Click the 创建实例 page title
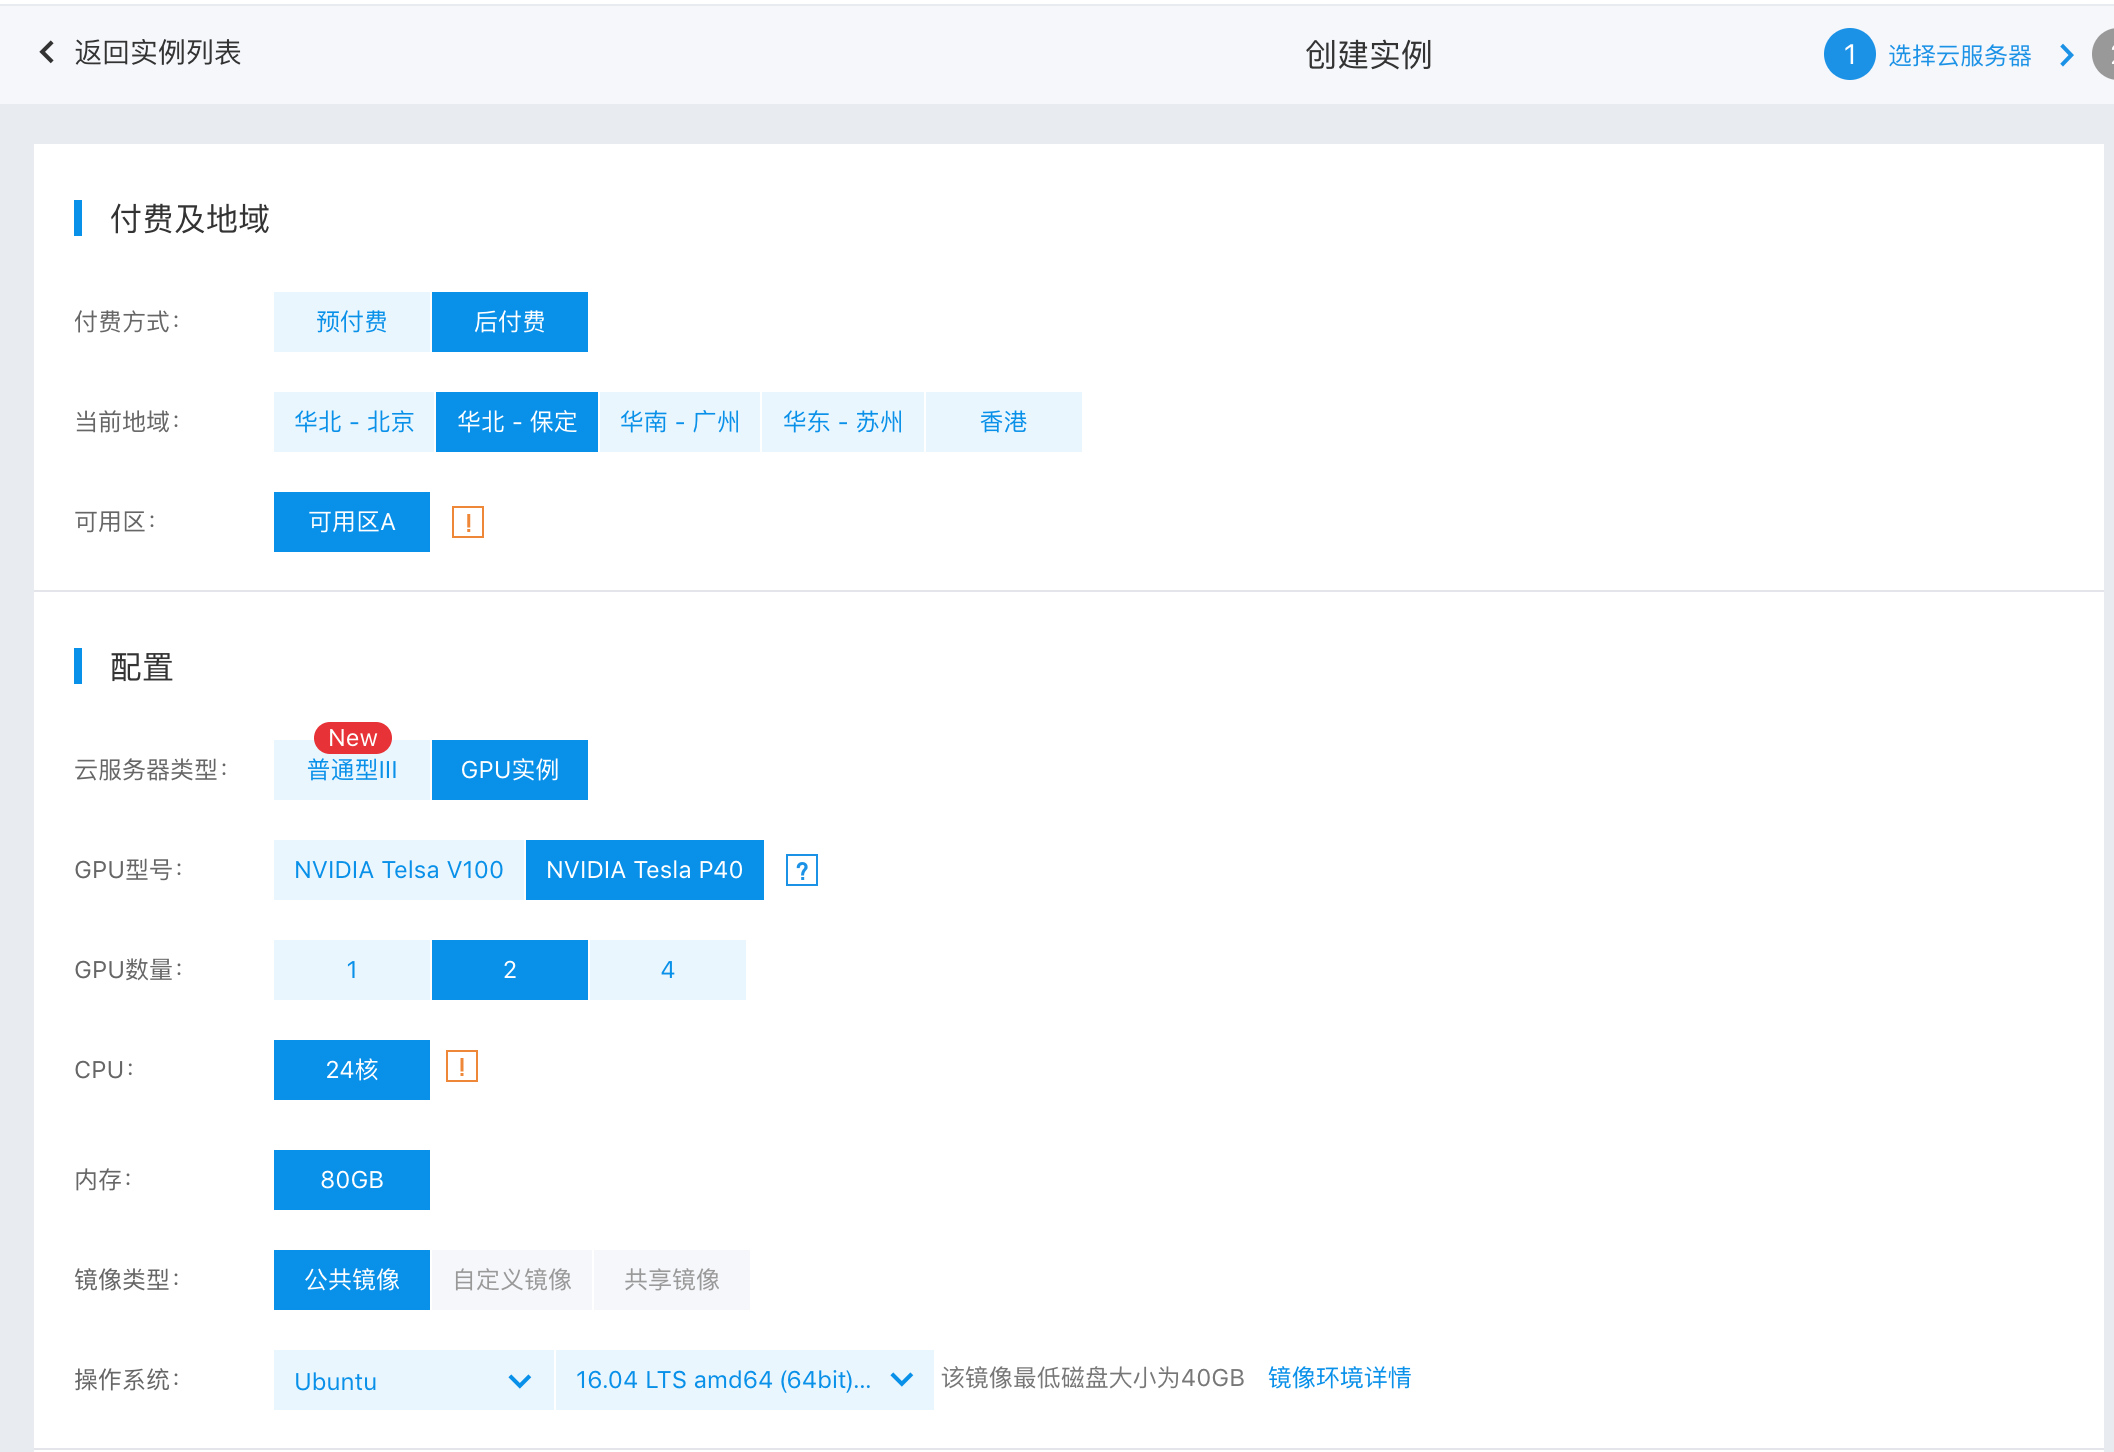Image resolution: width=2114 pixels, height=1452 pixels. tap(1369, 54)
